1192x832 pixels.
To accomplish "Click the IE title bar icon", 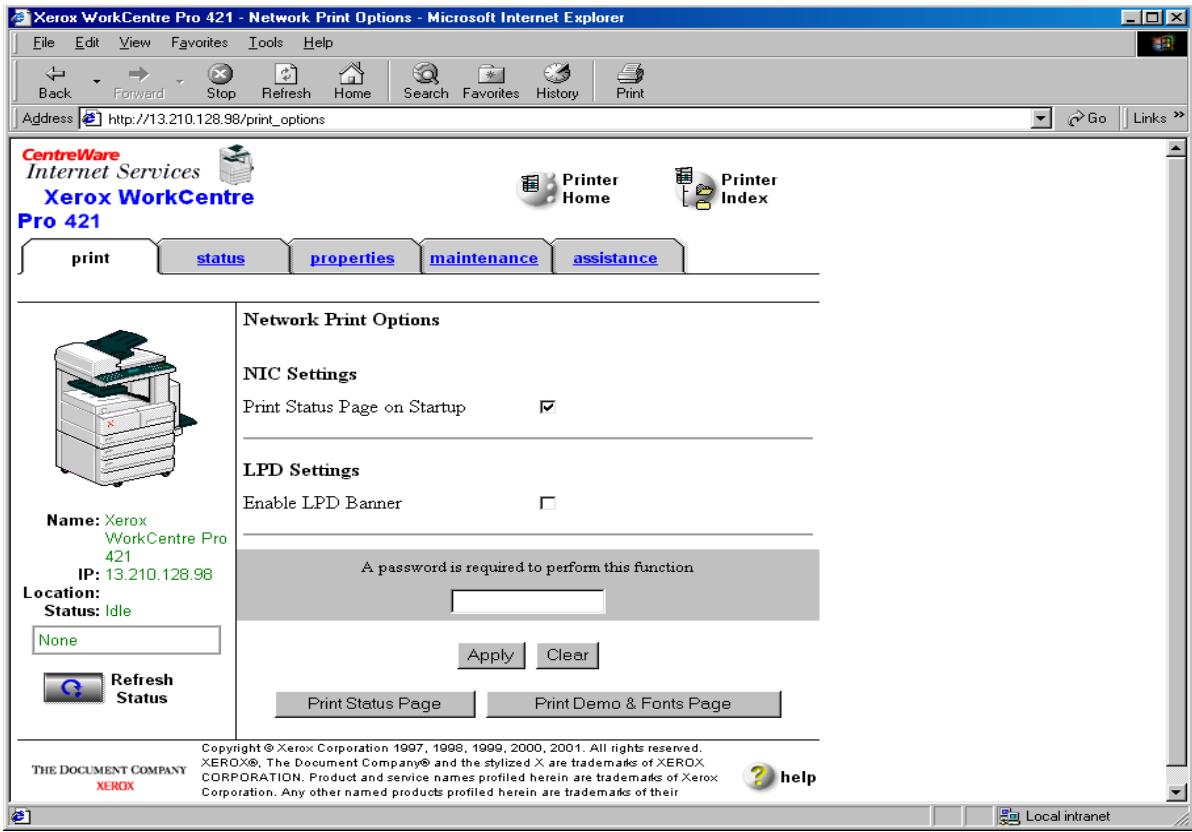I will point(20,17).
